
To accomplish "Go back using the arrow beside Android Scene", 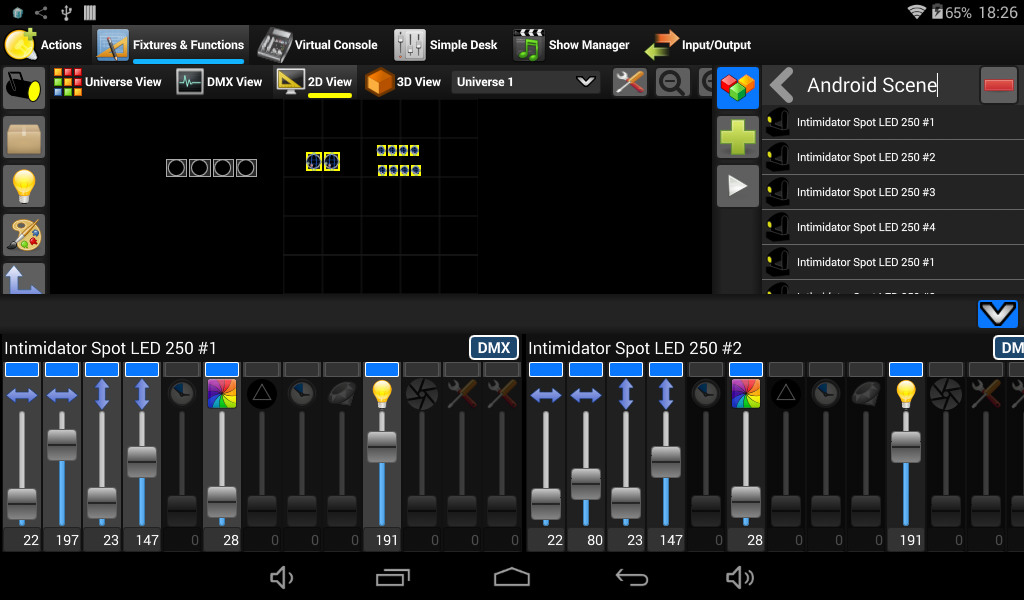I will [782, 85].
